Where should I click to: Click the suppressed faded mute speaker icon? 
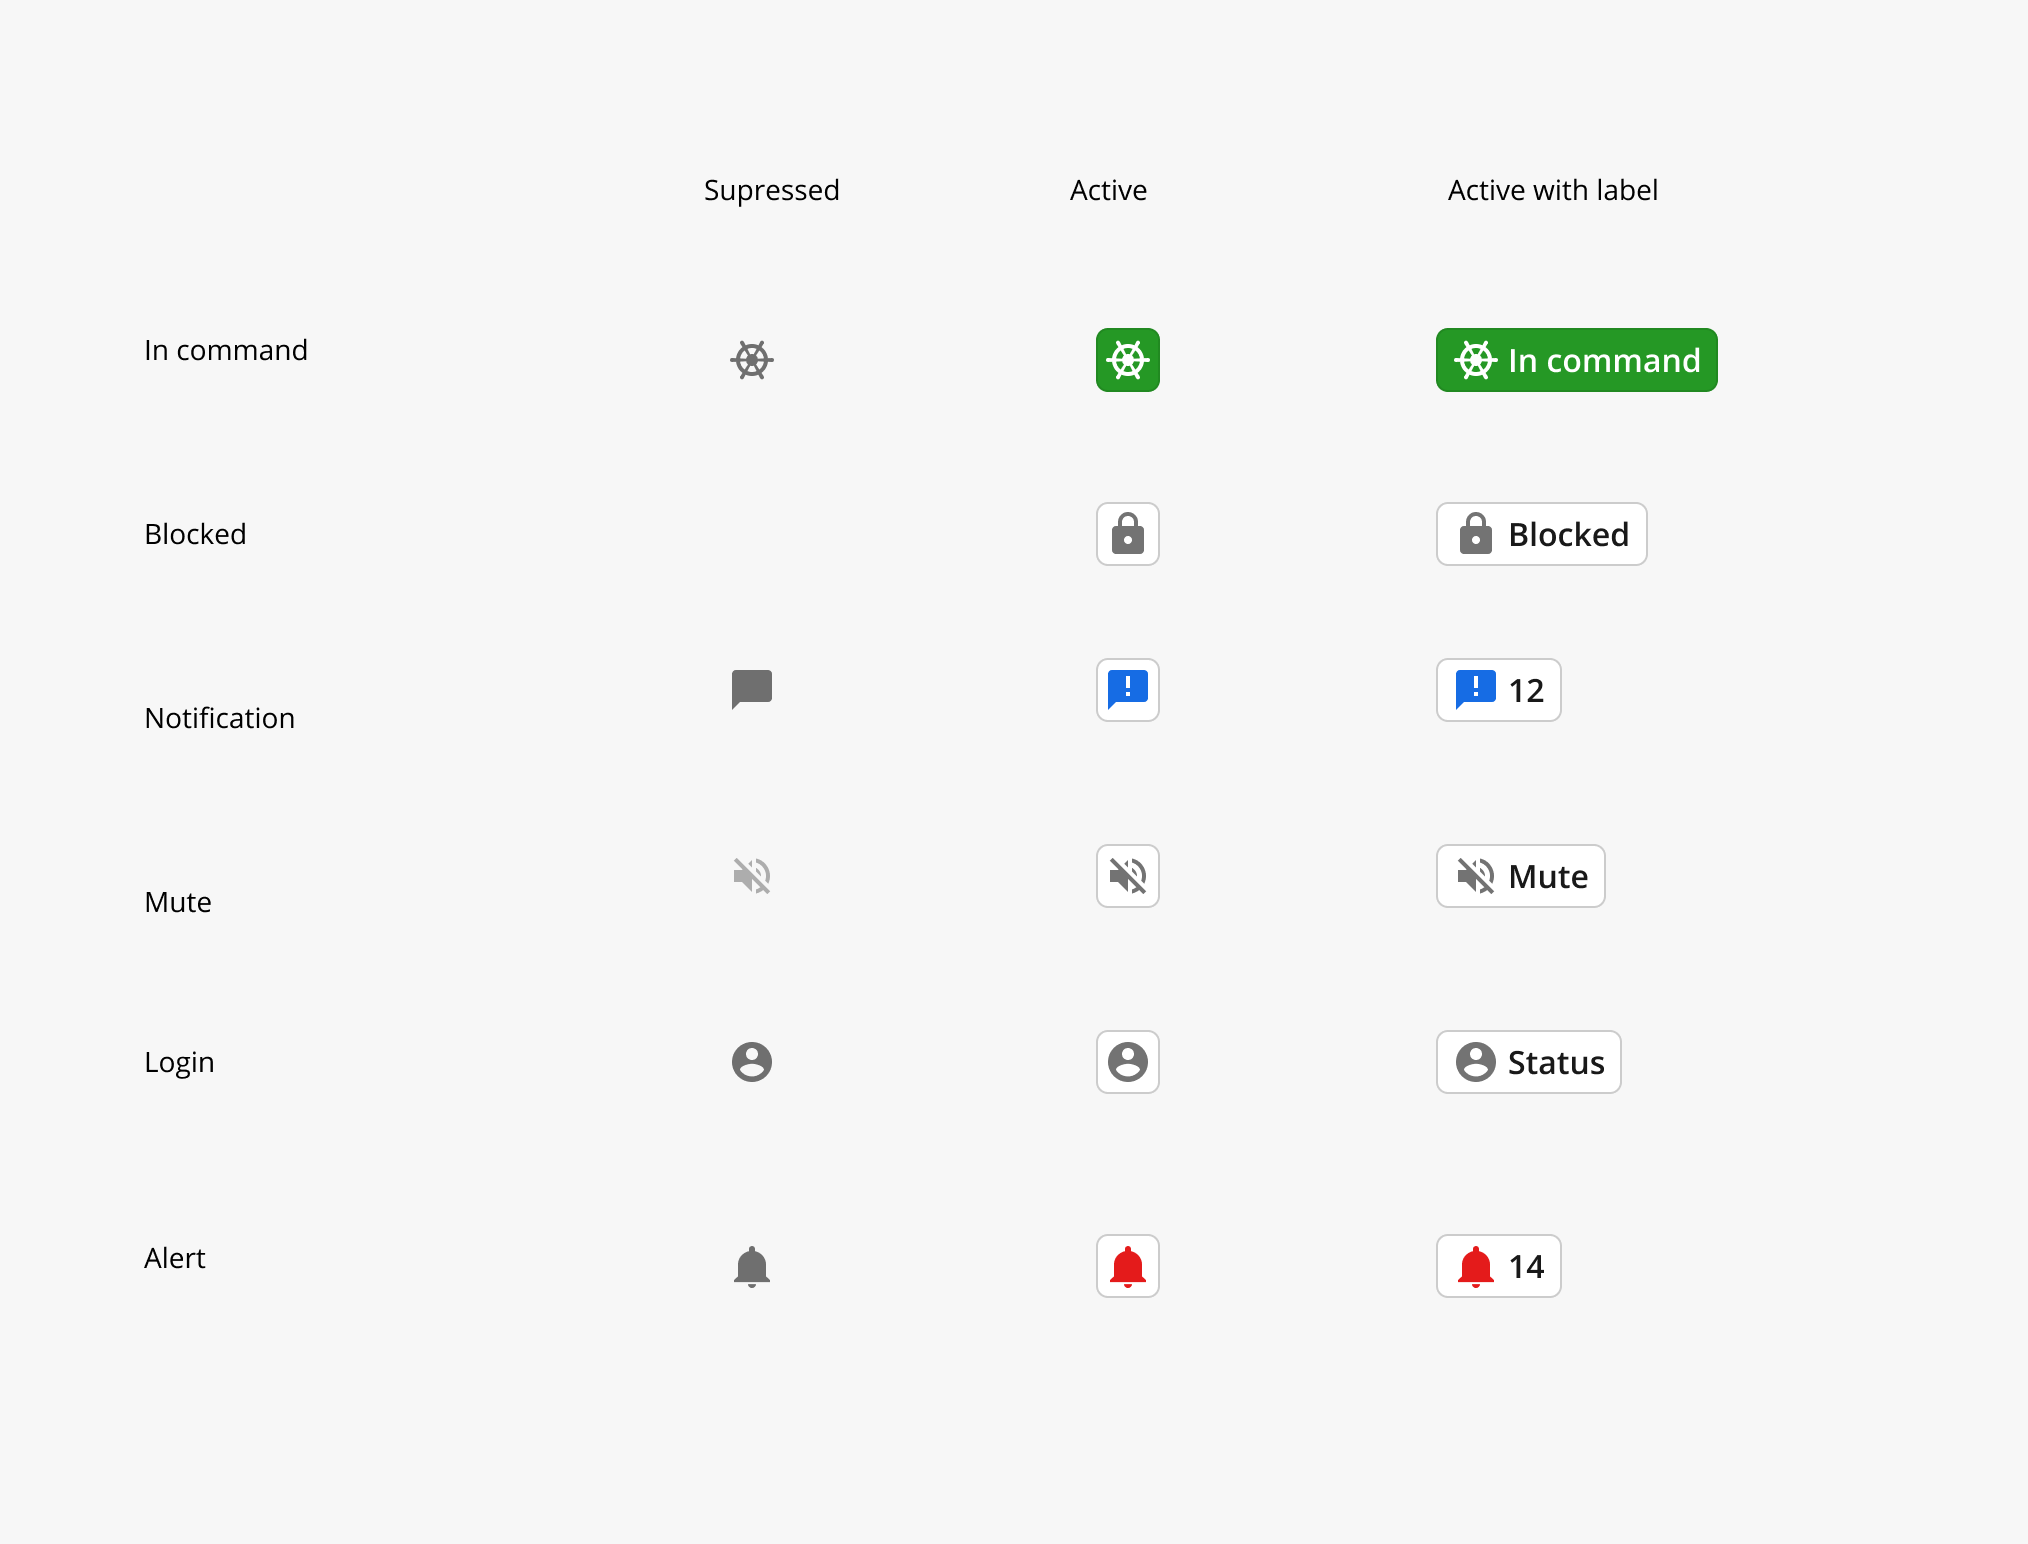pyautogui.click(x=752, y=876)
